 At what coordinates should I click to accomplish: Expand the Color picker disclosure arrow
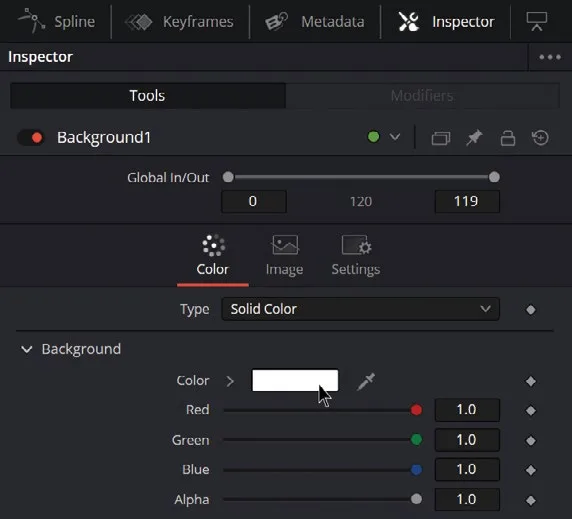pyautogui.click(x=230, y=381)
